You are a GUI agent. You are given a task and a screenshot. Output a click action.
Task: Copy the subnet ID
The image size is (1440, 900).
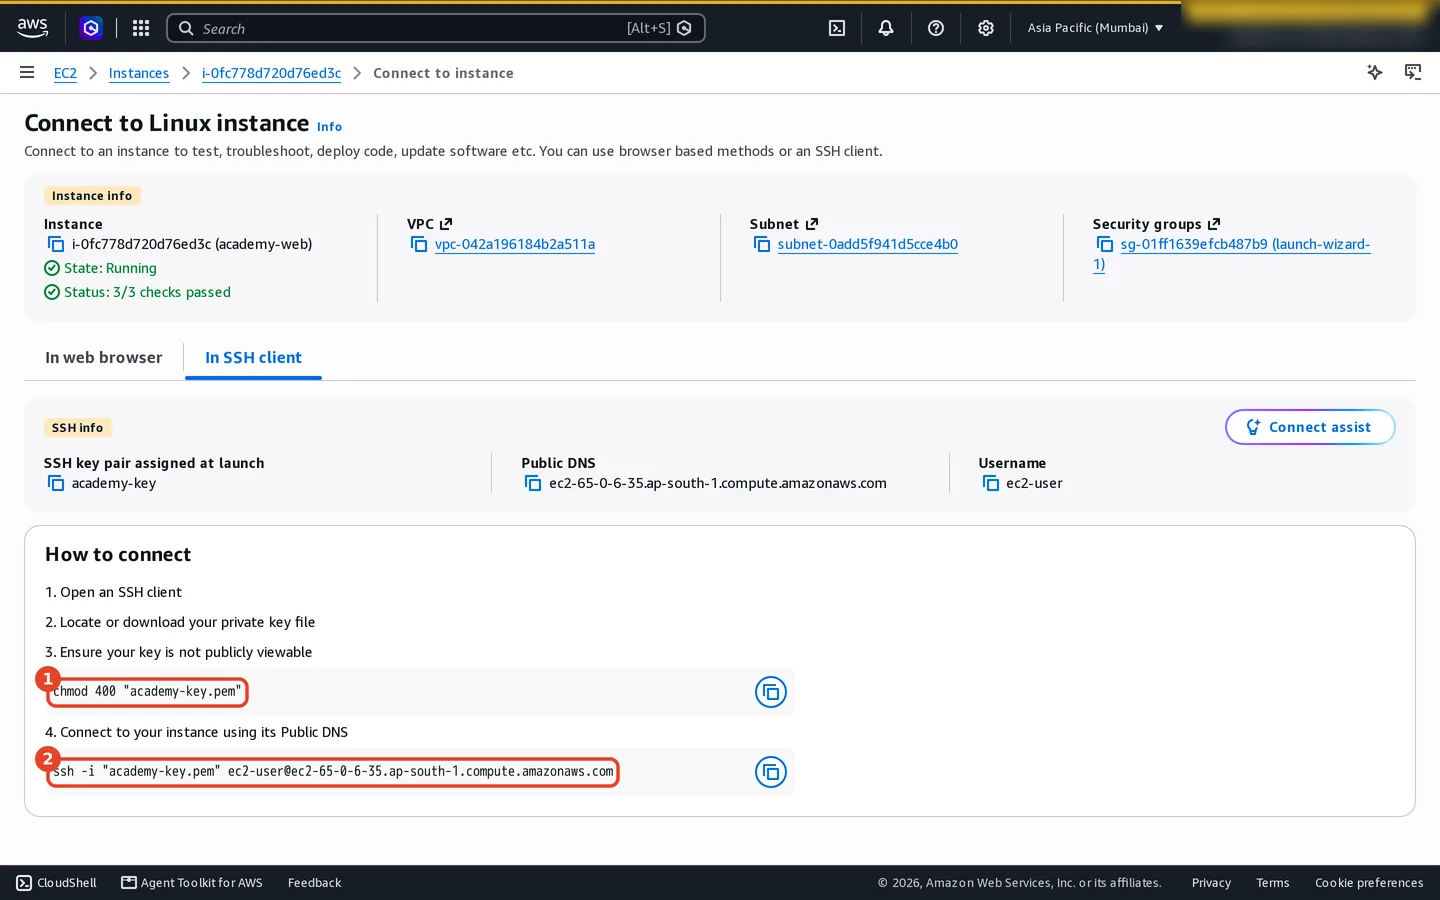click(762, 244)
